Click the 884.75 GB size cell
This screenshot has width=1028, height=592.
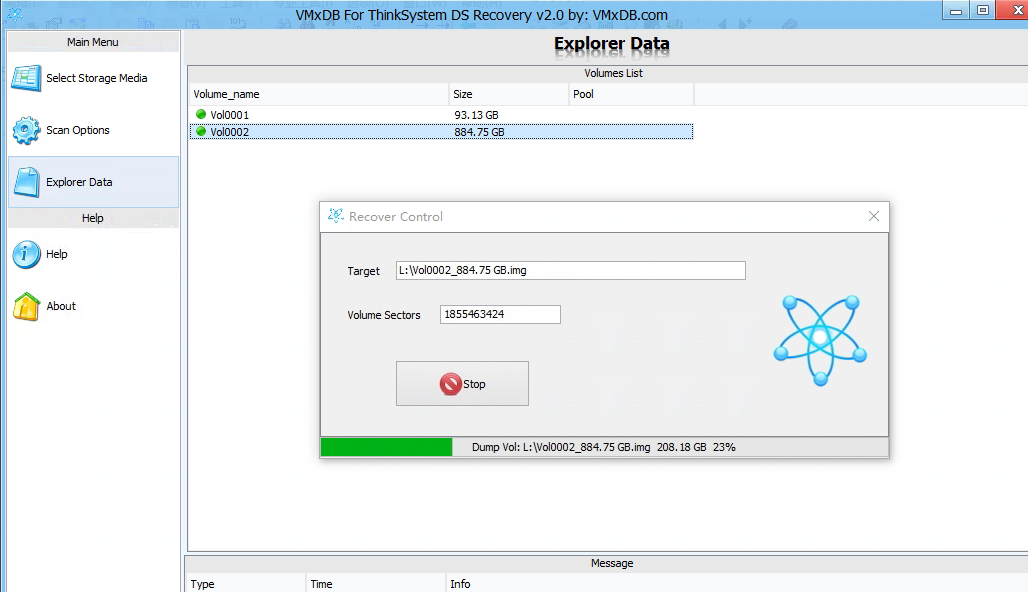[479, 132]
